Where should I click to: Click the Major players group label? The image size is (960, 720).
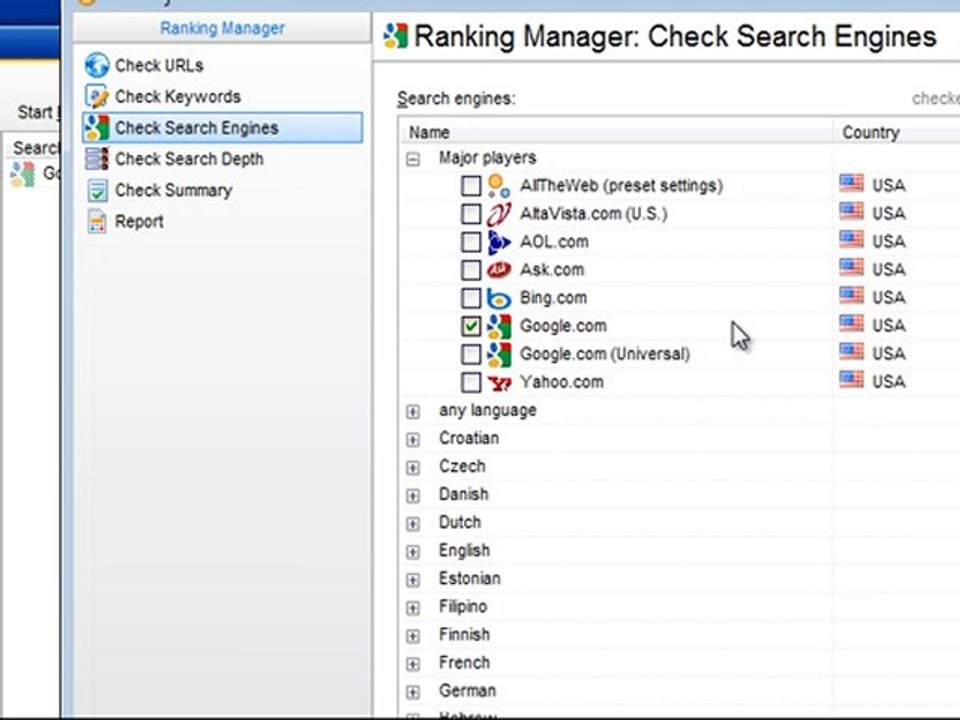click(x=487, y=158)
